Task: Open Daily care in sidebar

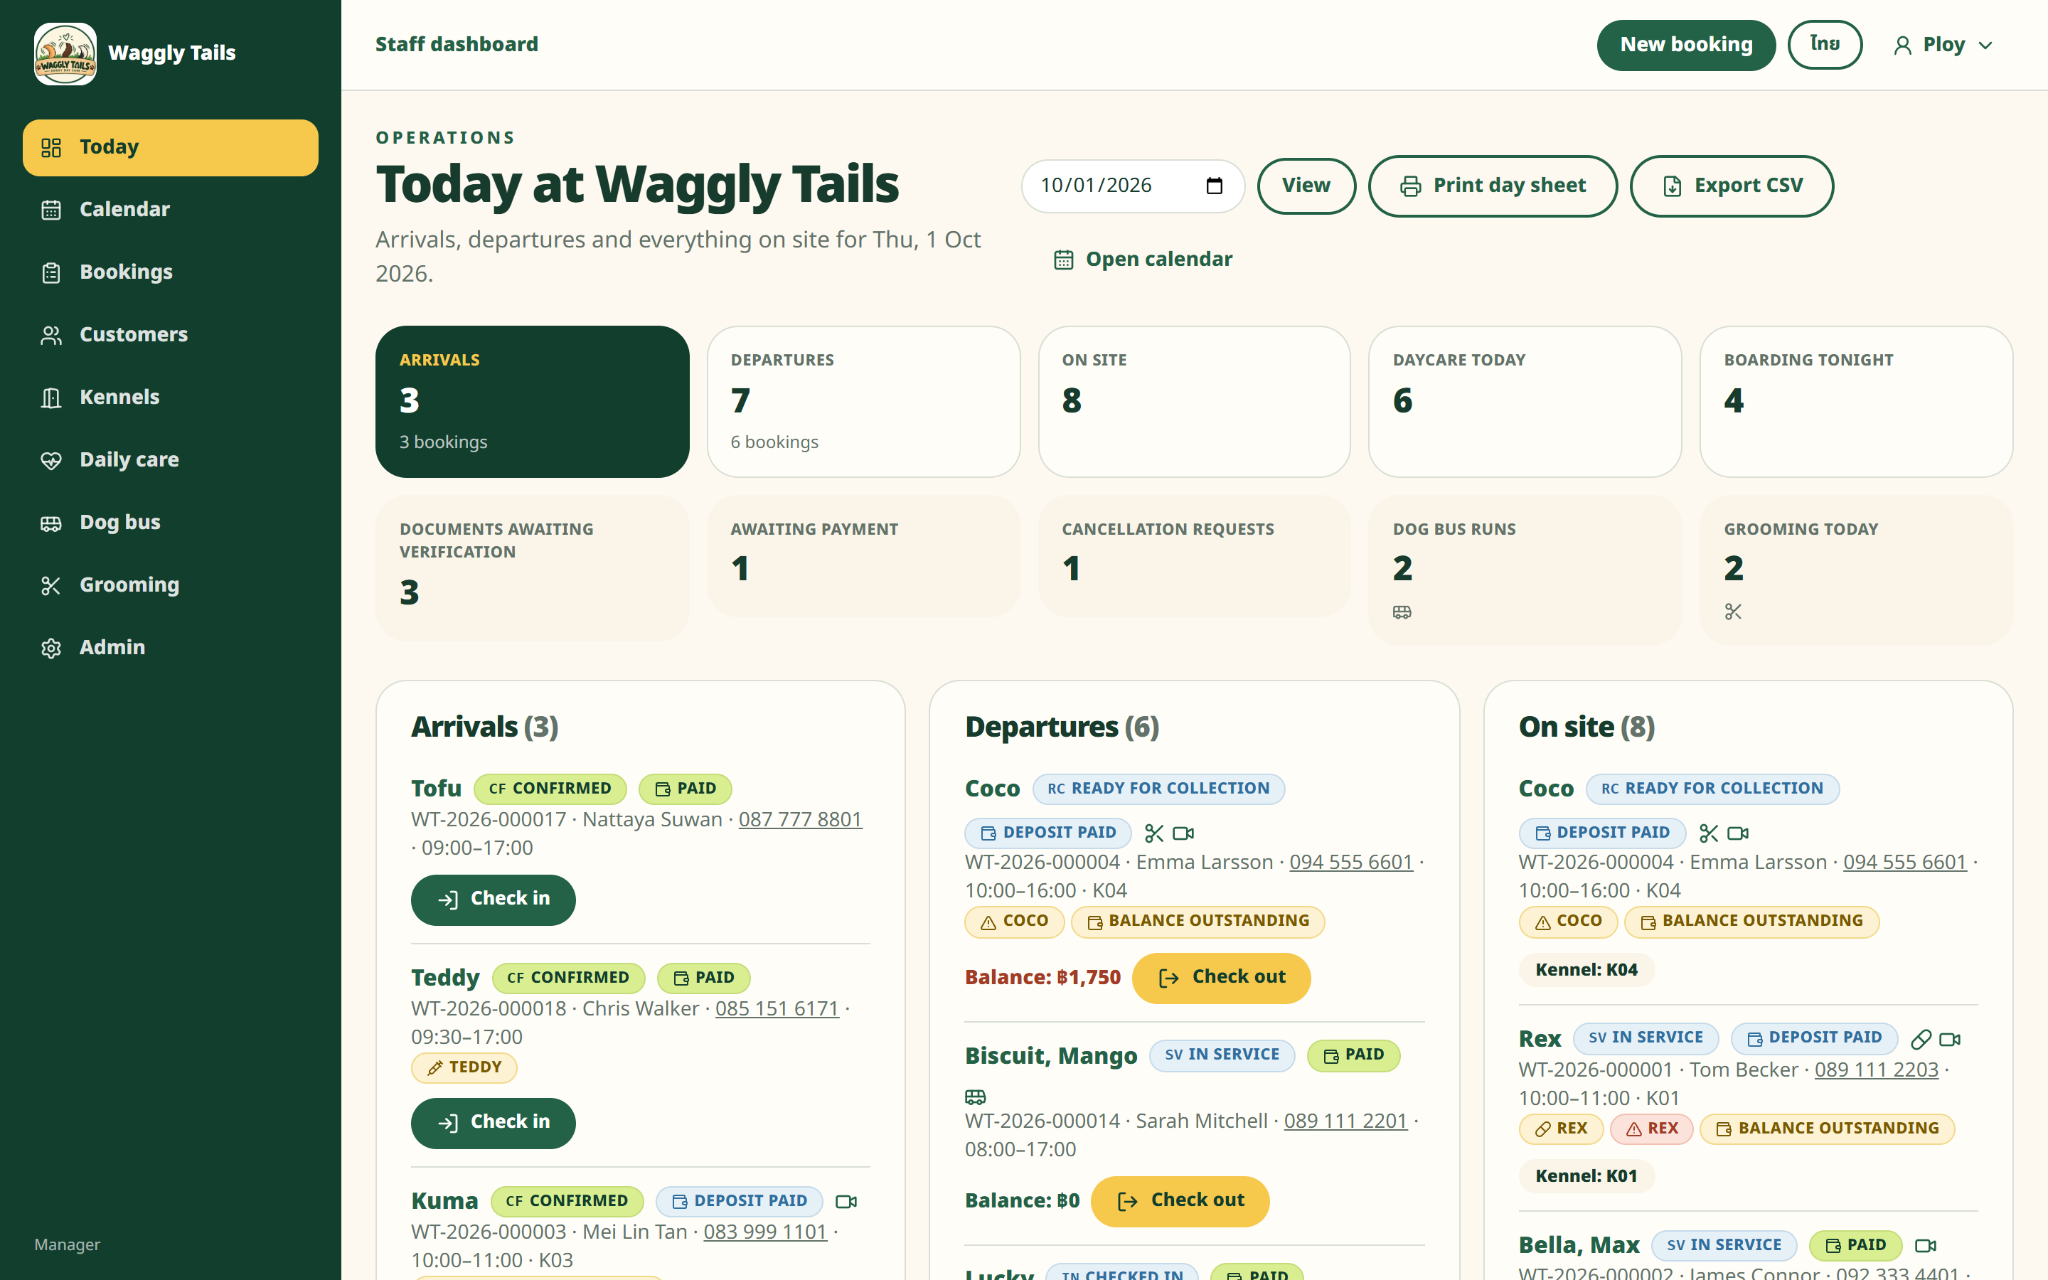Action: [x=170, y=460]
